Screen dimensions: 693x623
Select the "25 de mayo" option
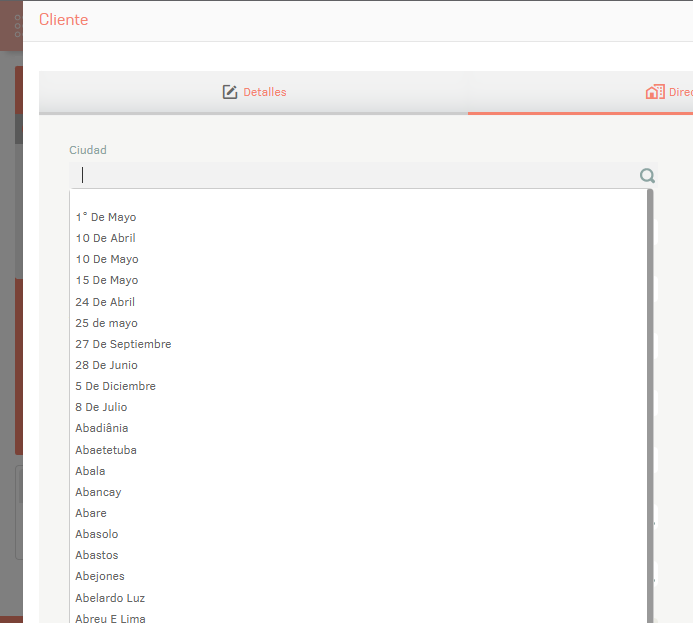(358, 323)
